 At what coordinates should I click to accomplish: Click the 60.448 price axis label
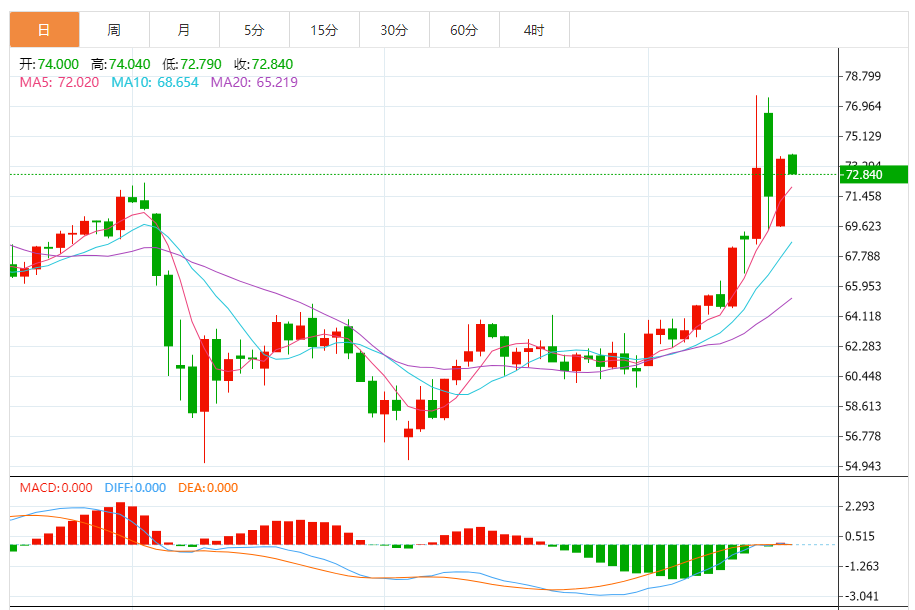pos(863,377)
